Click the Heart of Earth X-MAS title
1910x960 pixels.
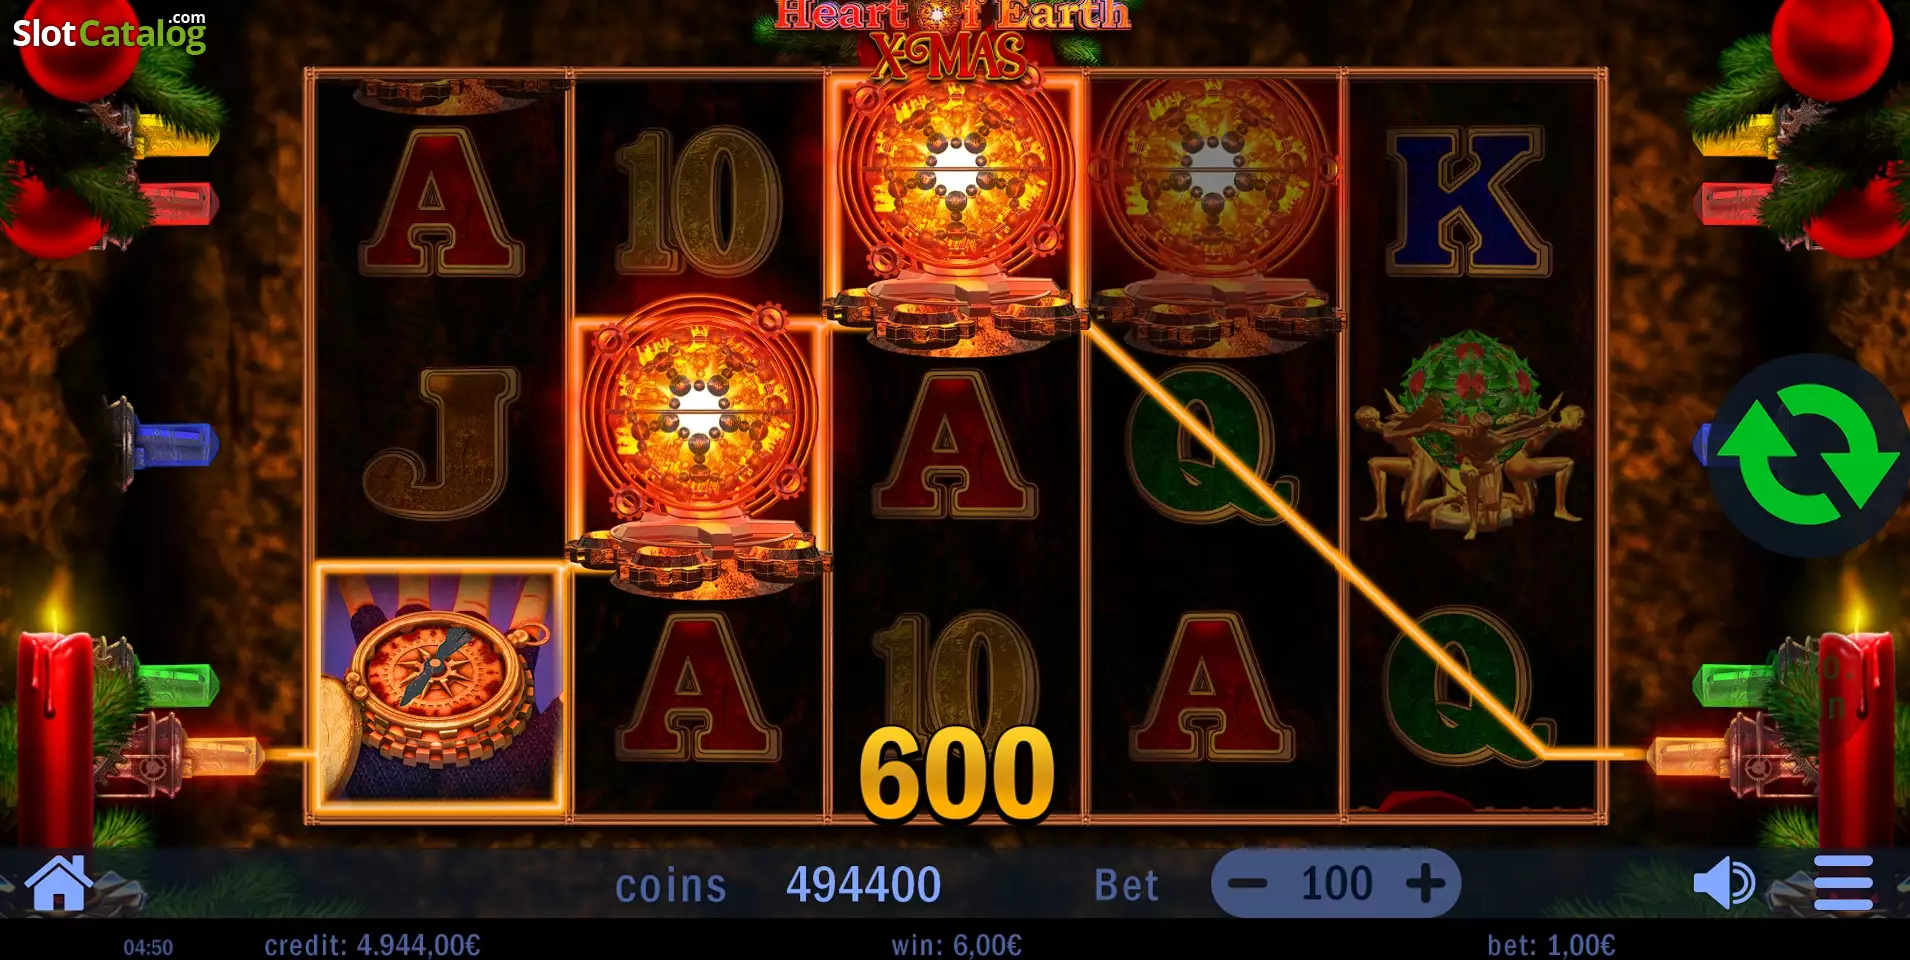[x=953, y=37]
